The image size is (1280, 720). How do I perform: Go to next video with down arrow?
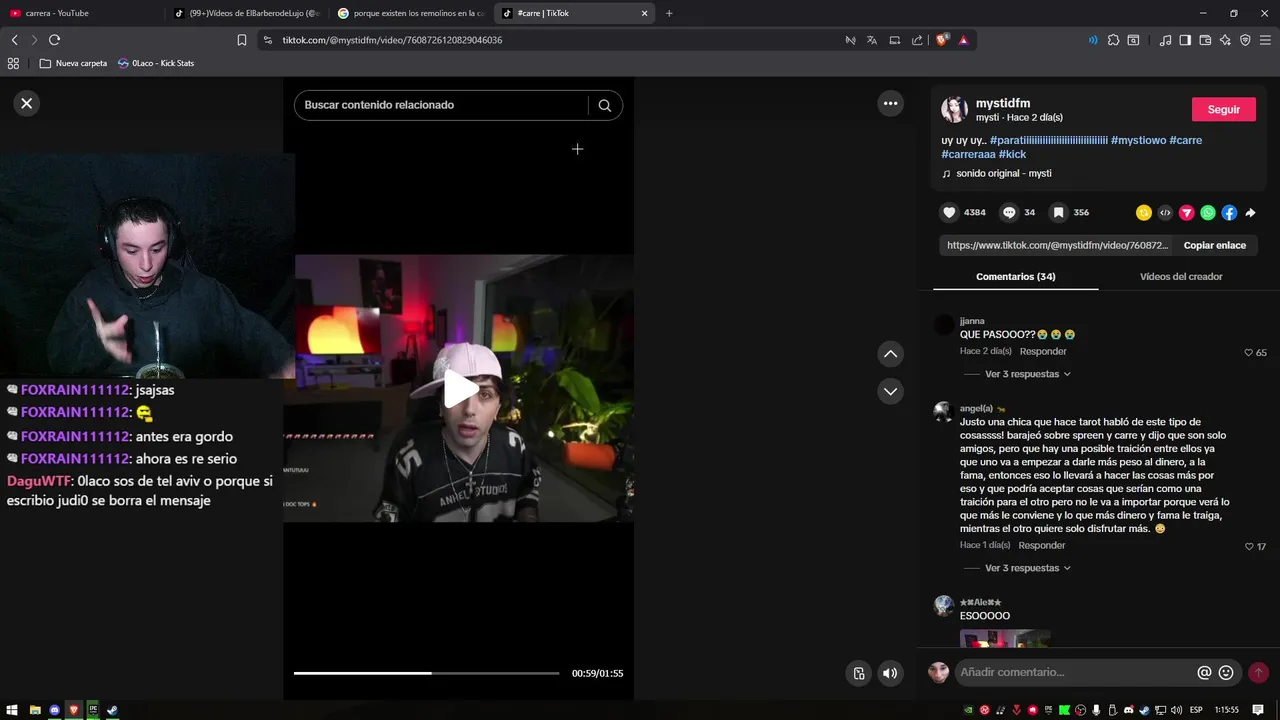click(890, 391)
